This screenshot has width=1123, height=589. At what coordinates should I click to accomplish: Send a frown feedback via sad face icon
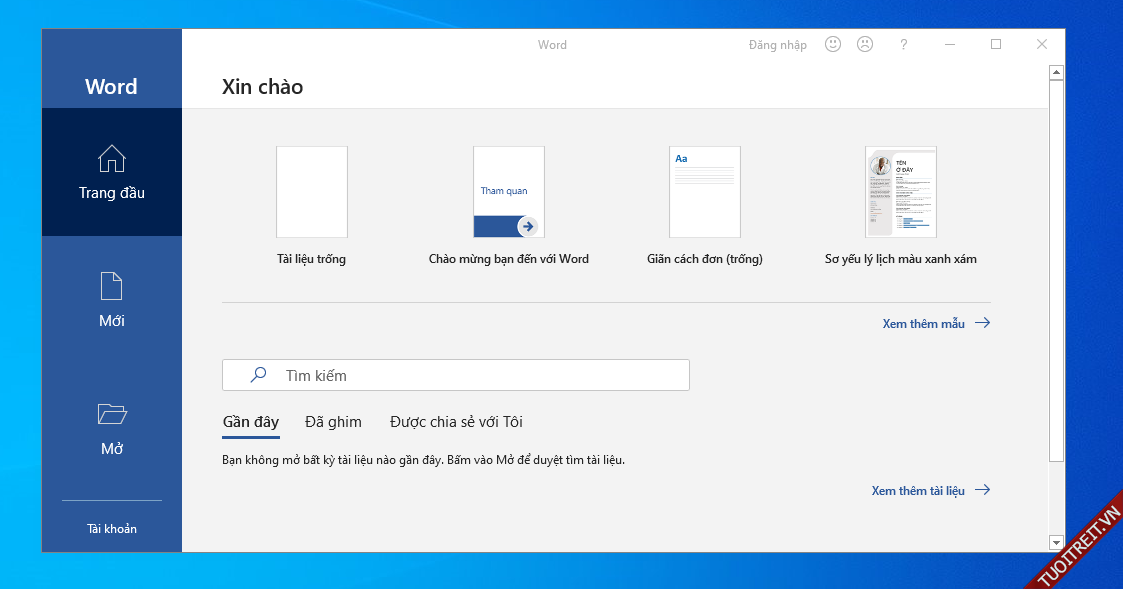pyautogui.click(x=865, y=44)
